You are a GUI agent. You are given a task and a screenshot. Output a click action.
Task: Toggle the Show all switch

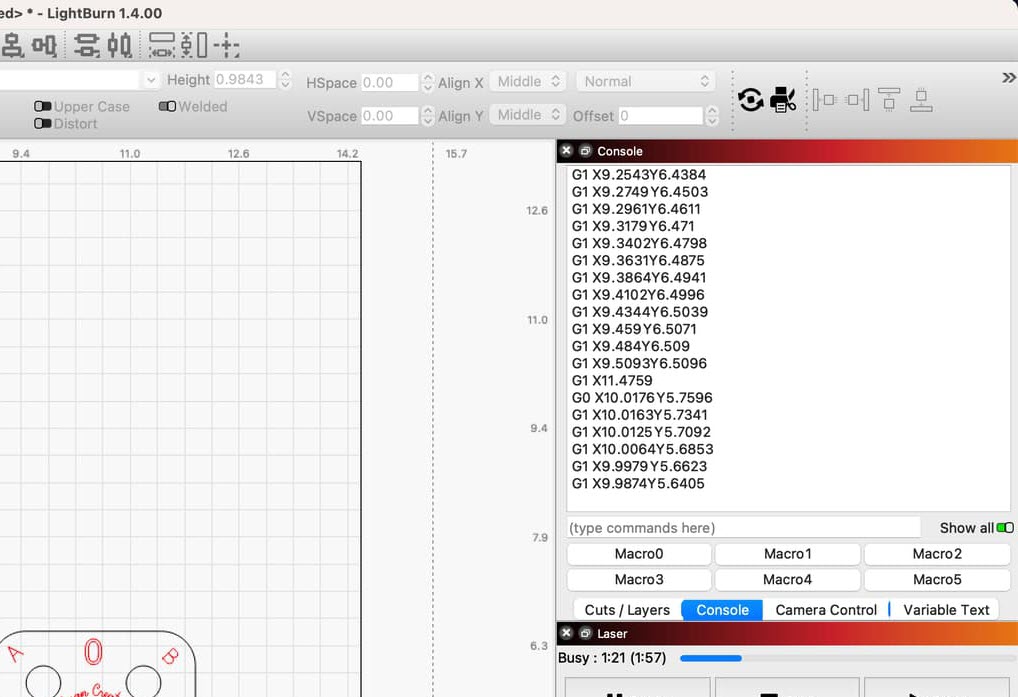click(x=1004, y=528)
